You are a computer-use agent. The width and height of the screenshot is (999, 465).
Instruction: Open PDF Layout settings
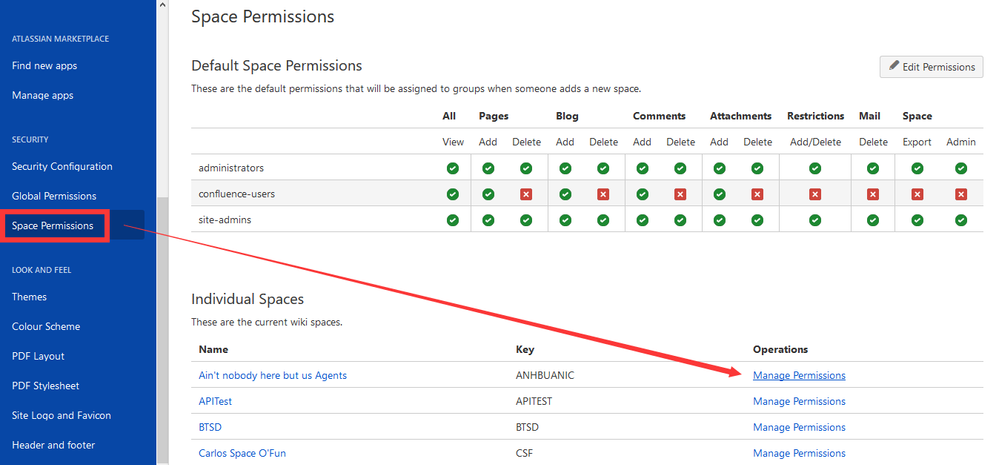pos(38,356)
